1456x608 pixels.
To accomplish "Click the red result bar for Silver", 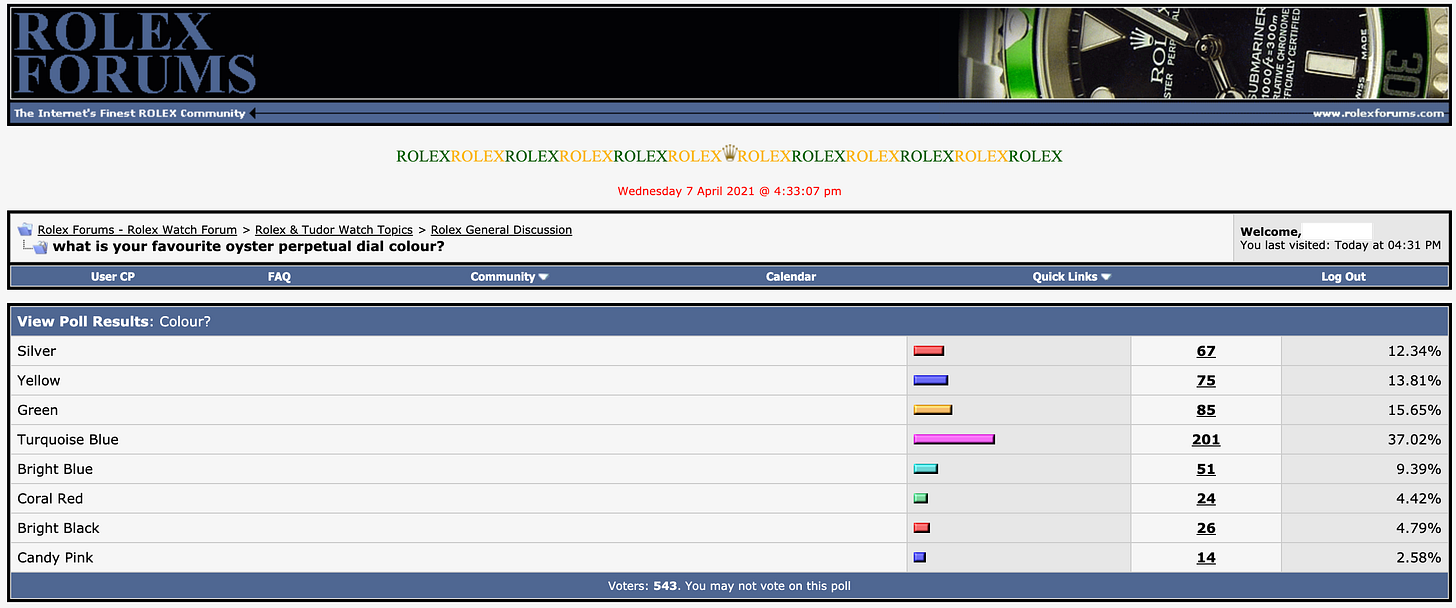I will click(929, 351).
